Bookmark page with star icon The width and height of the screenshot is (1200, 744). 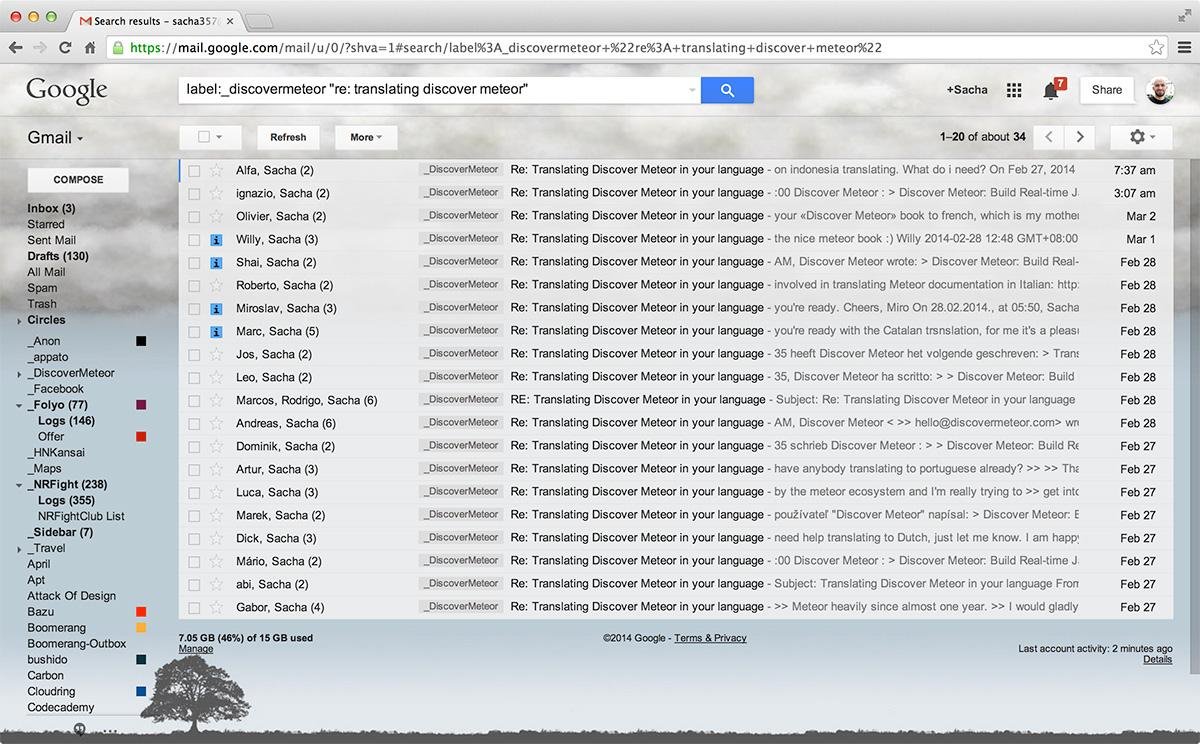tap(1156, 47)
